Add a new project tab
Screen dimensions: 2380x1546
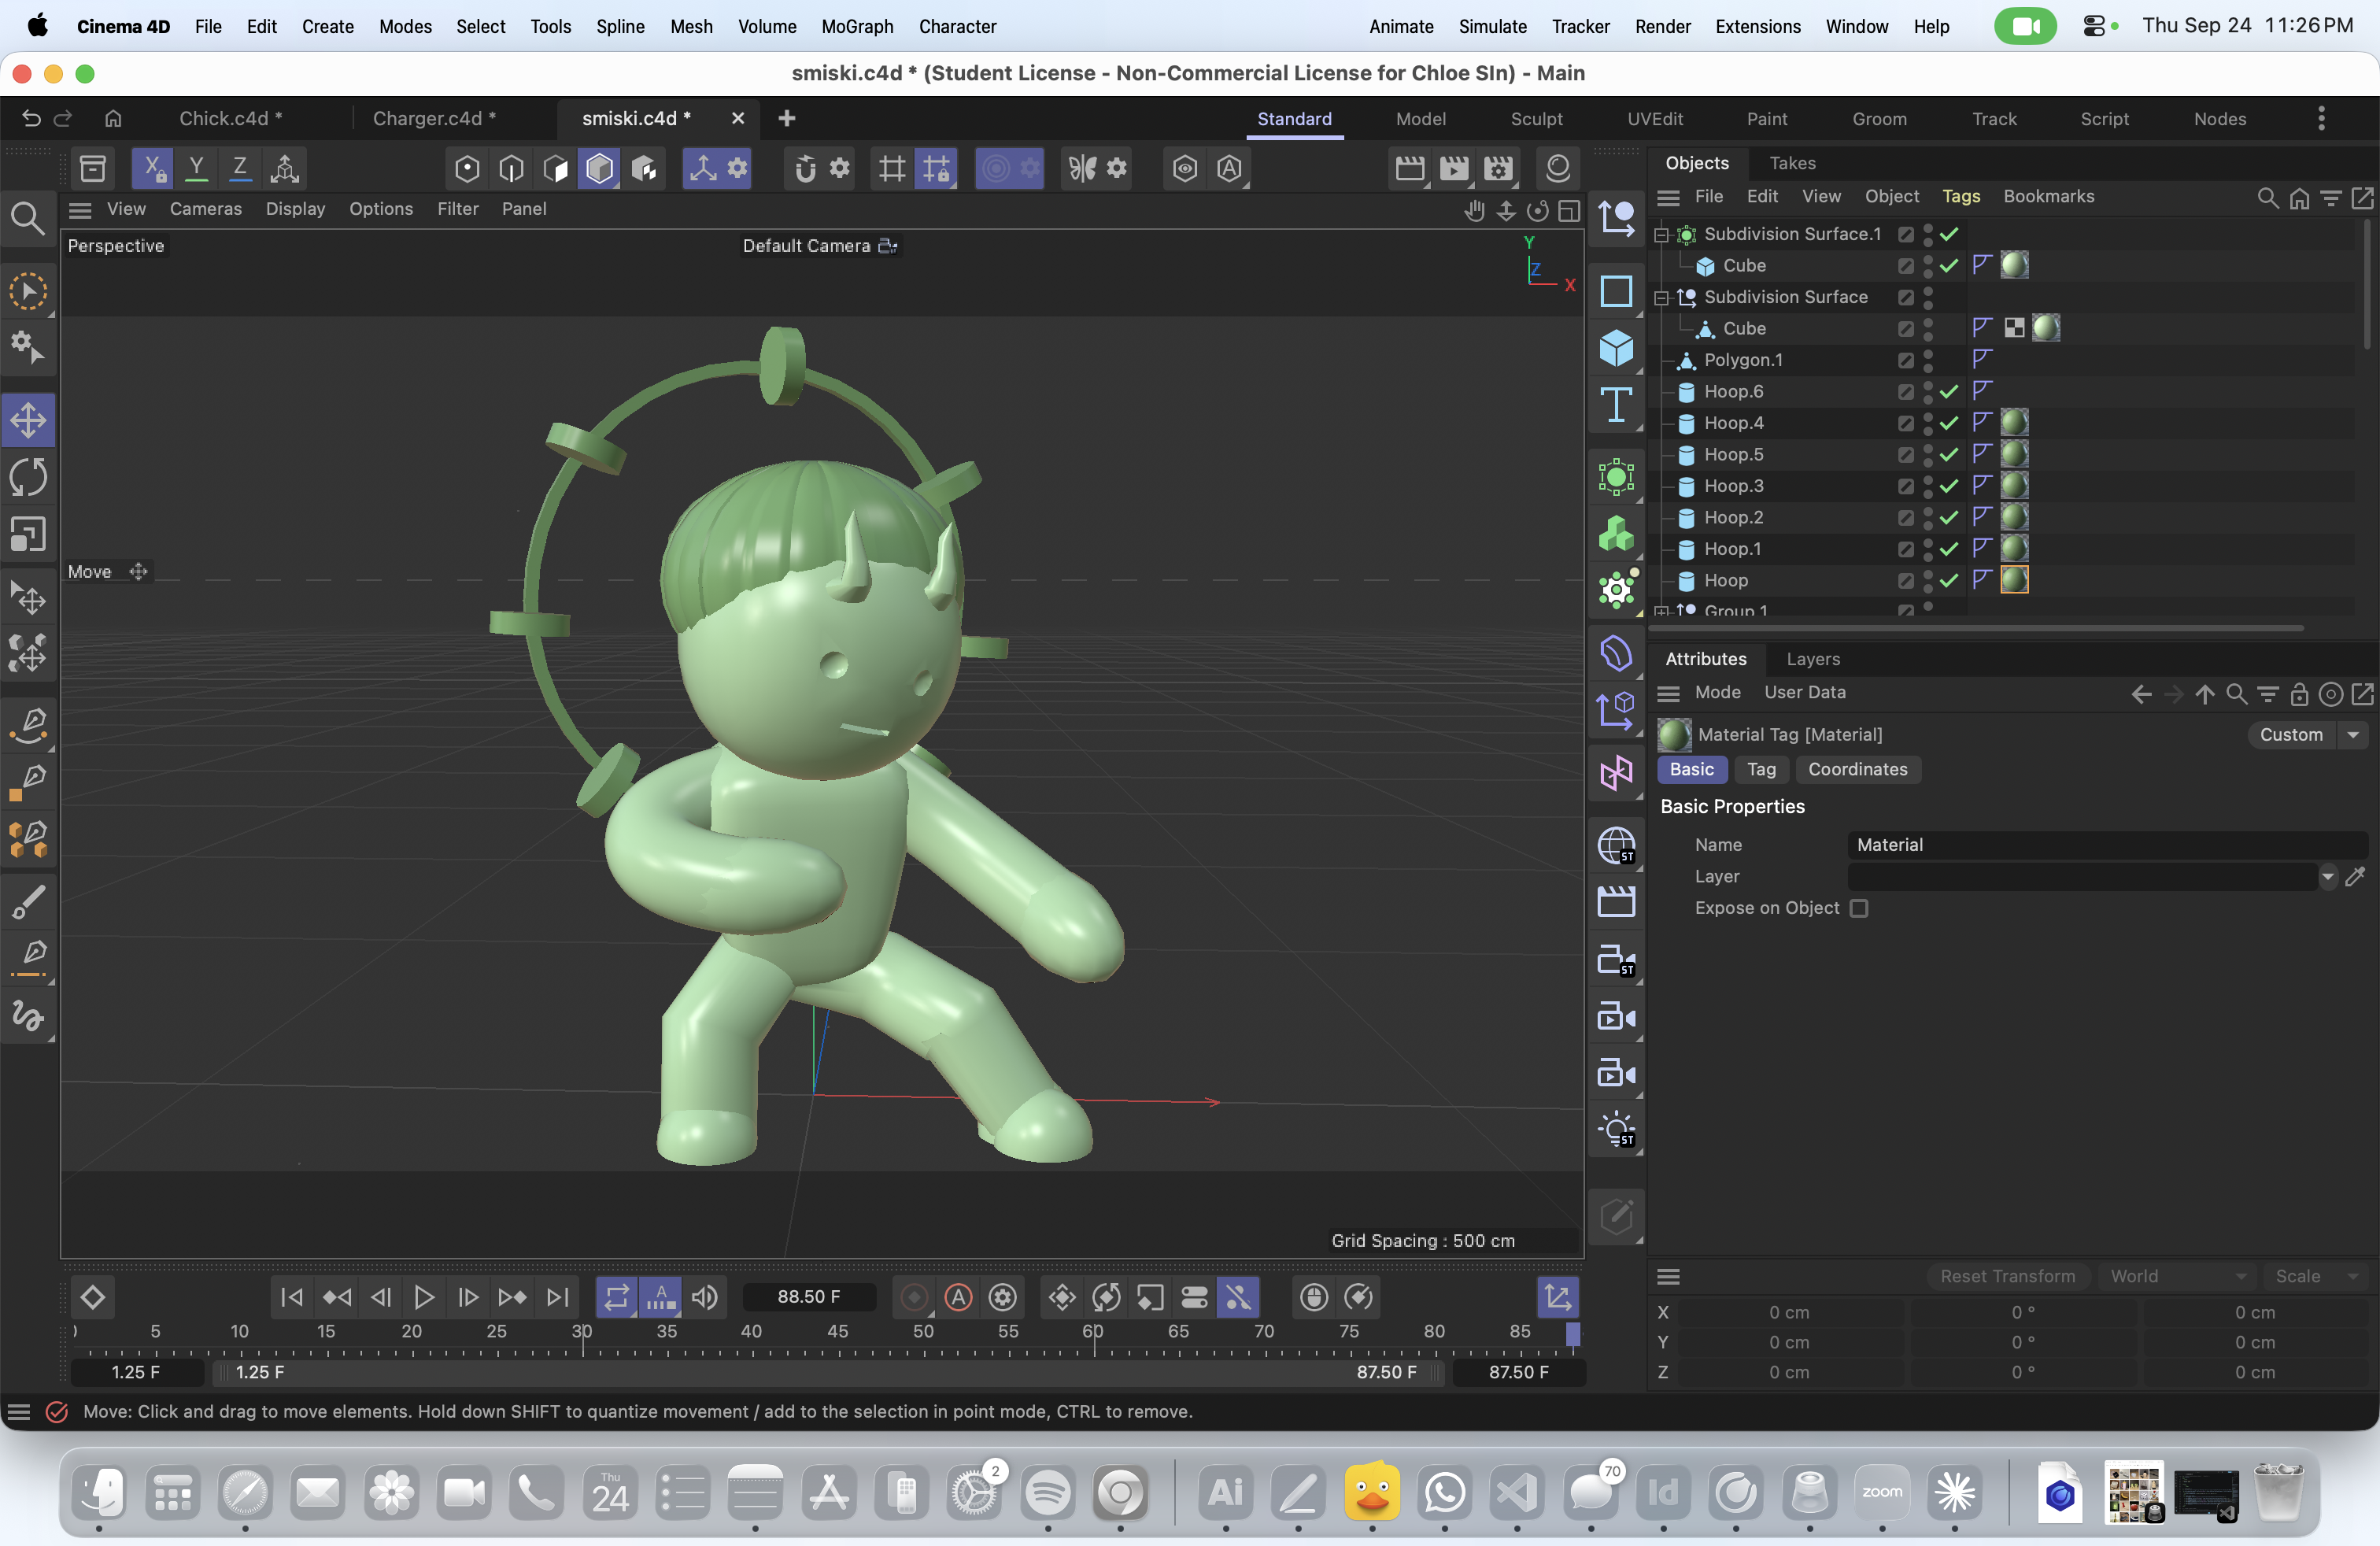[x=787, y=118]
